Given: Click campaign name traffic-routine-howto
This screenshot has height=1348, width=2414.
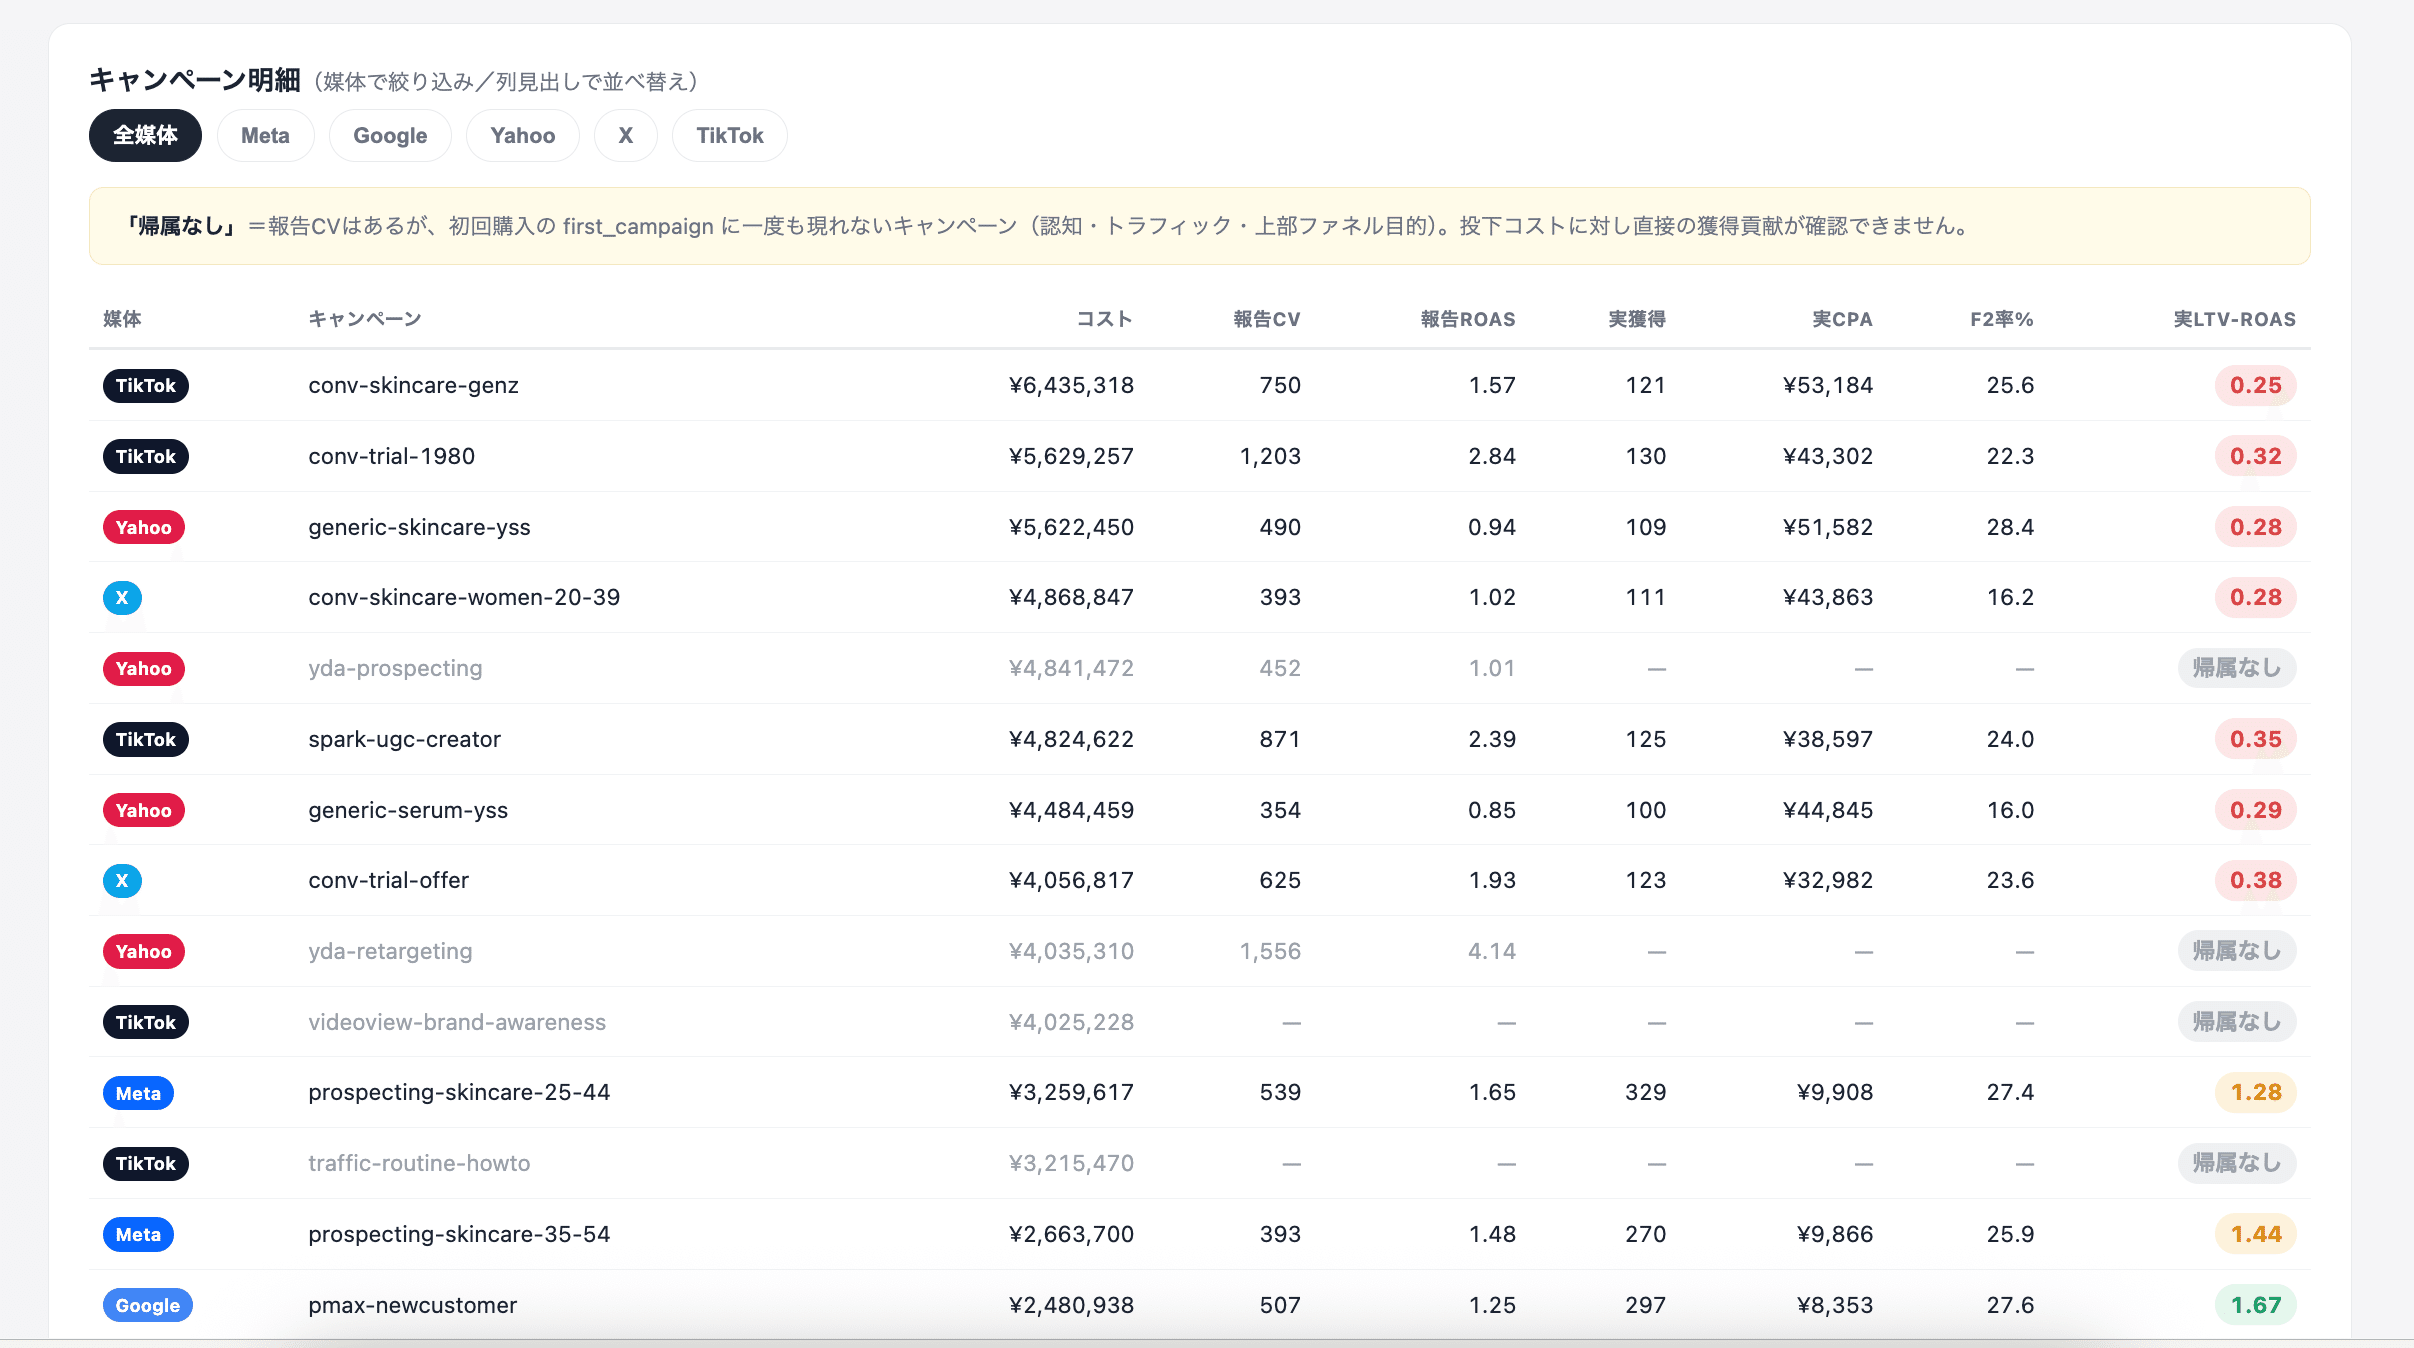Looking at the screenshot, I should tap(419, 1163).
